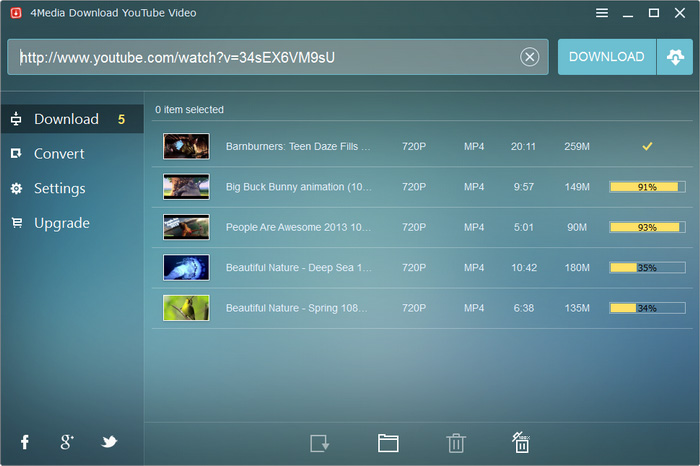Screen dimensions: 700x466
Task: Maximize the application window
Action: [654, 13]
